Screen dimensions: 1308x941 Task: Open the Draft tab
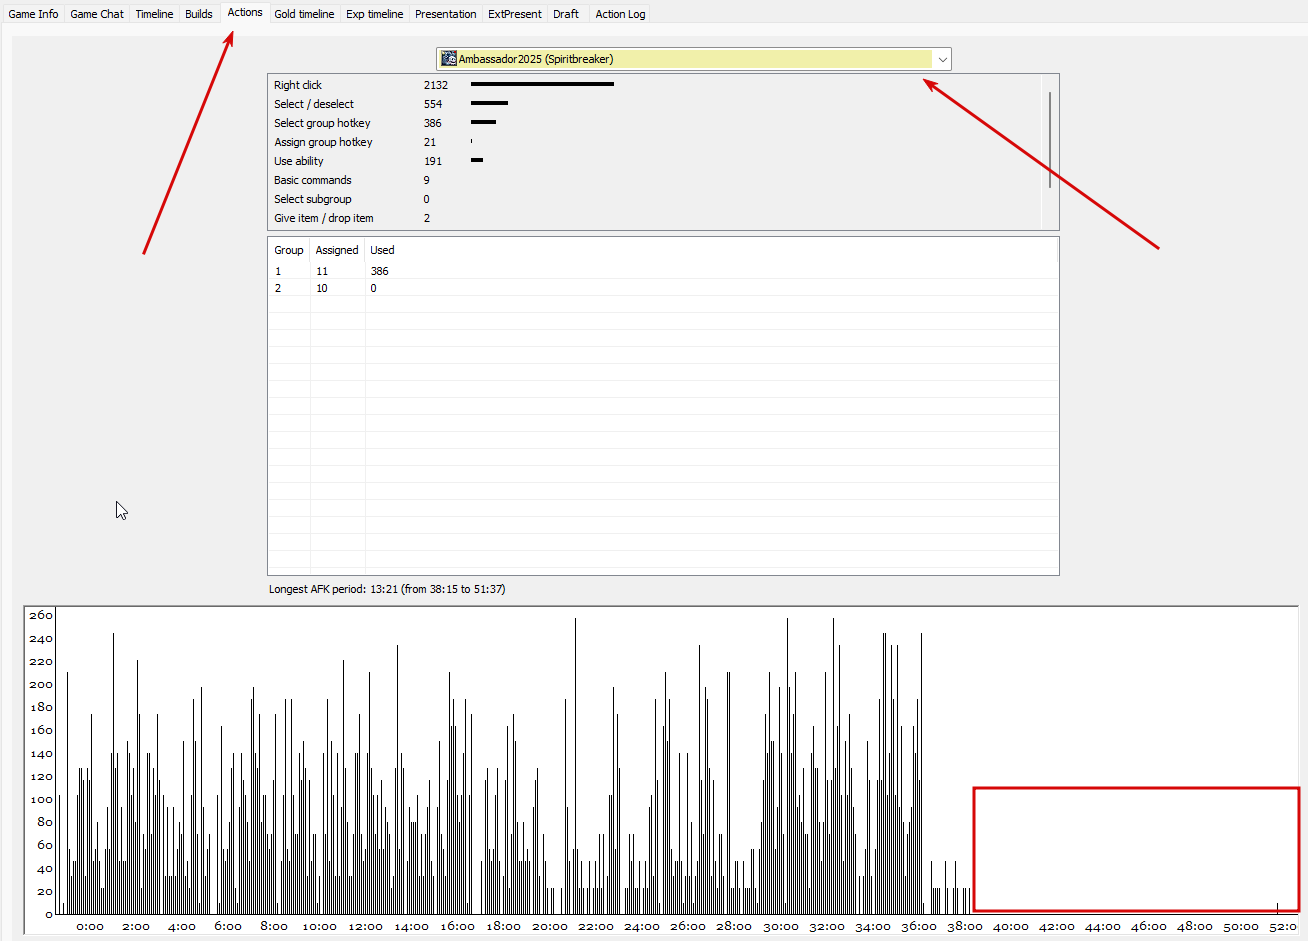click(x=566, y=14)
